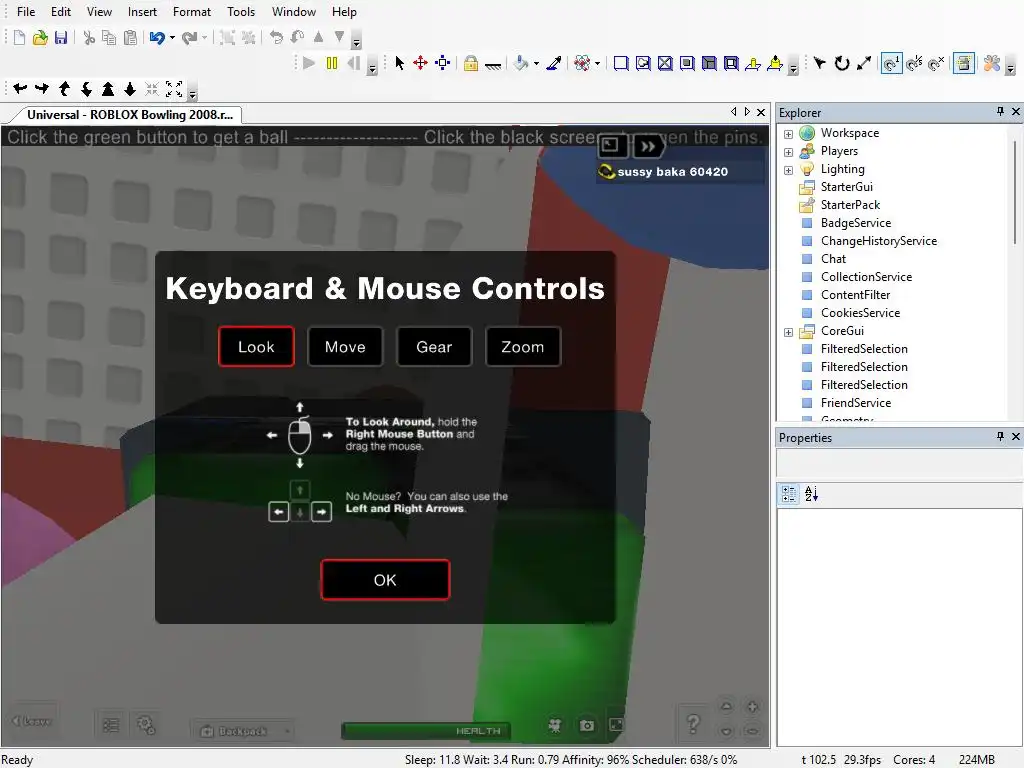
Task: Select the yellow Motor surface icon
Action: [x=775, y=63]
